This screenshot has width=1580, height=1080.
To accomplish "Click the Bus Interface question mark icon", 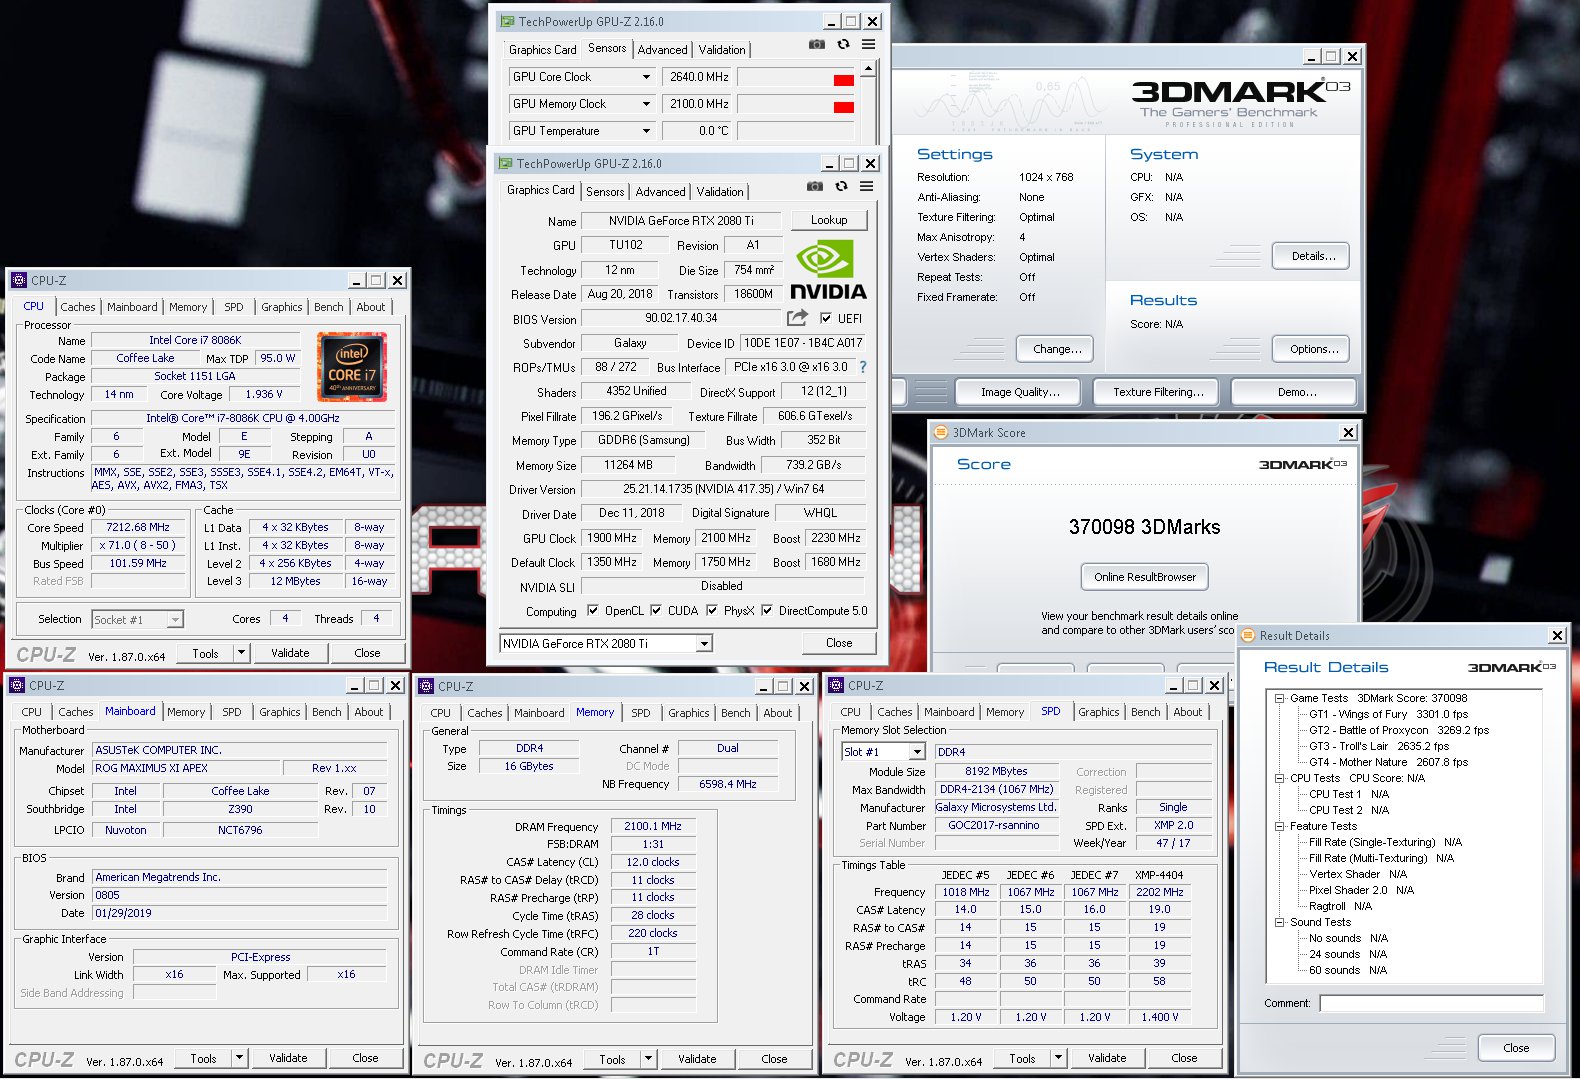I will (863, 367).
